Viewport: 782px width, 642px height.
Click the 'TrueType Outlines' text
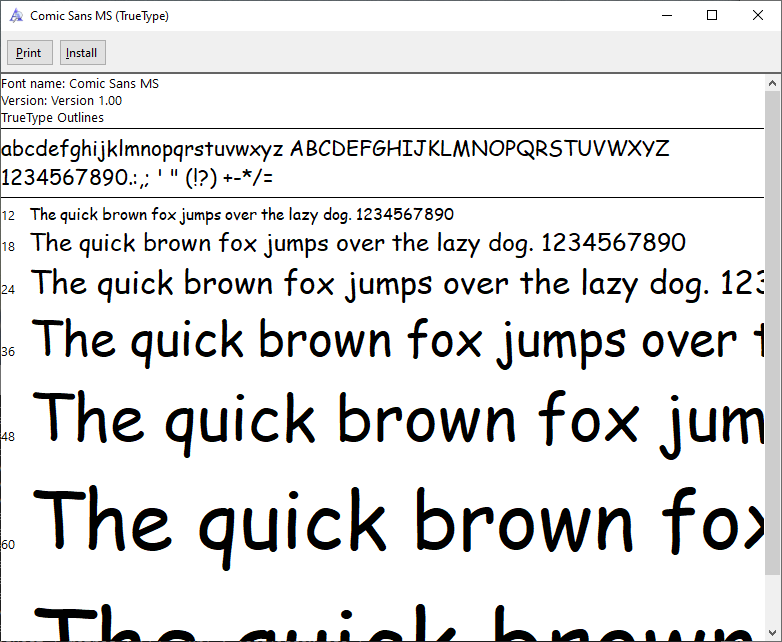(52, 118)
